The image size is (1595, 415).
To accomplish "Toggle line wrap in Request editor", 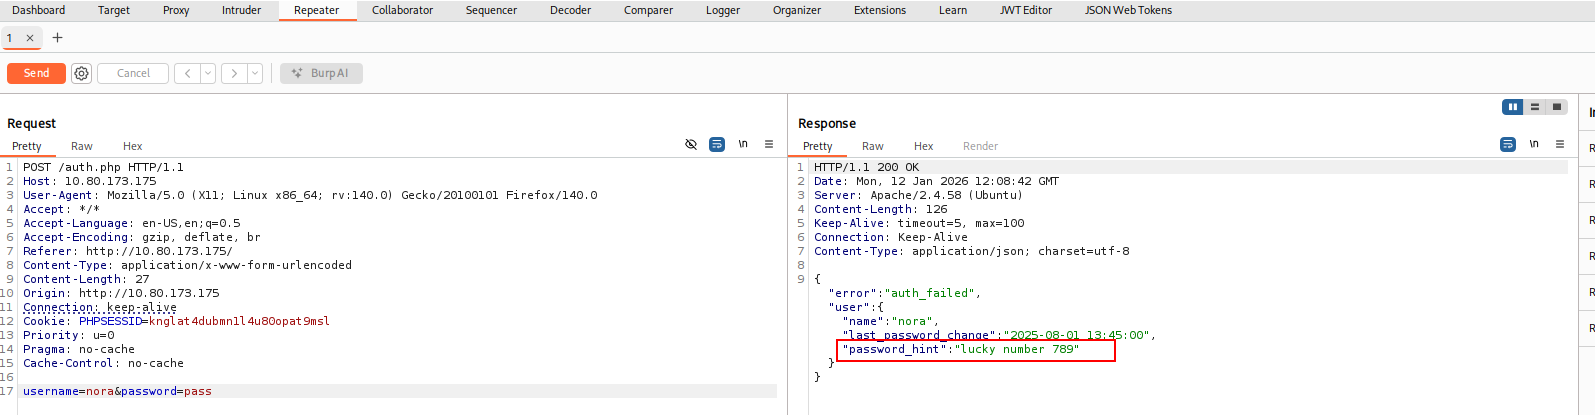I will click(717, 144).
